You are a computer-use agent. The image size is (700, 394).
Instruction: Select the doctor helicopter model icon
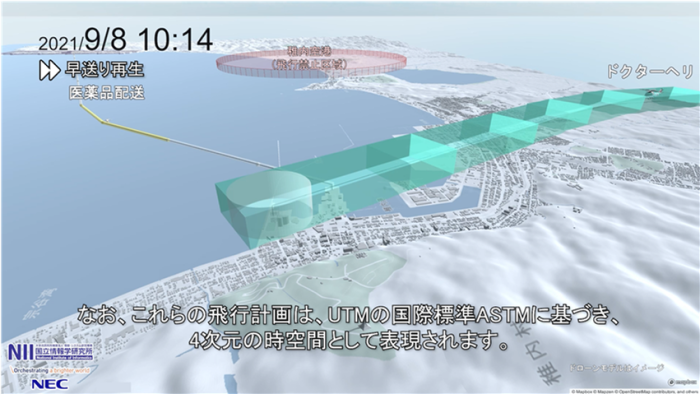653,92
